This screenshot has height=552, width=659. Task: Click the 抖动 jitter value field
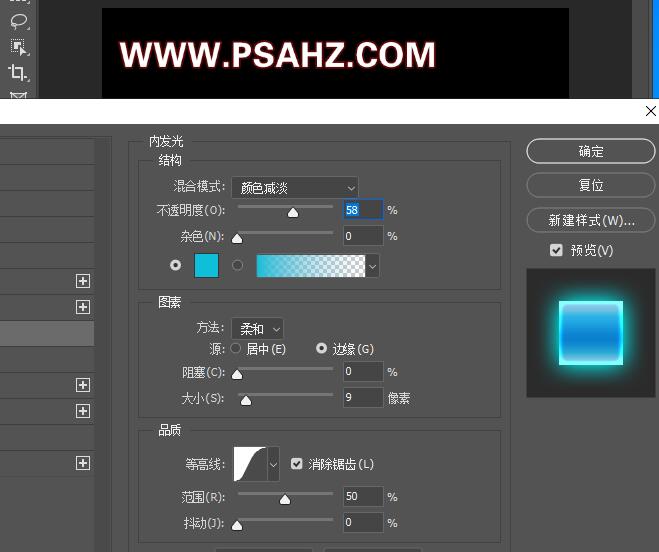363,523
